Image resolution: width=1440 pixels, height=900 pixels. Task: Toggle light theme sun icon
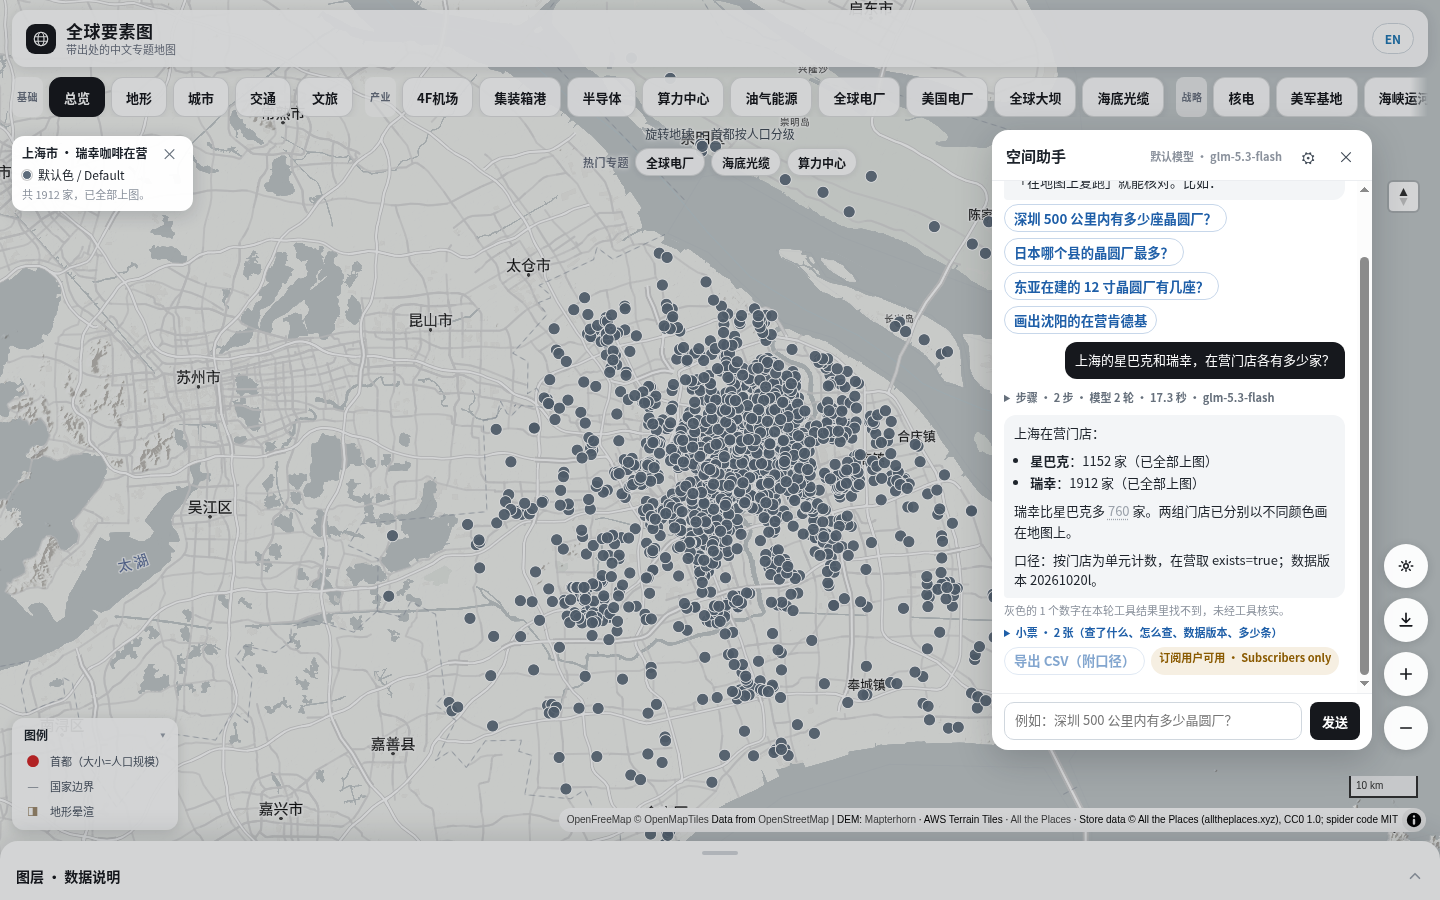click(1405, 566)
